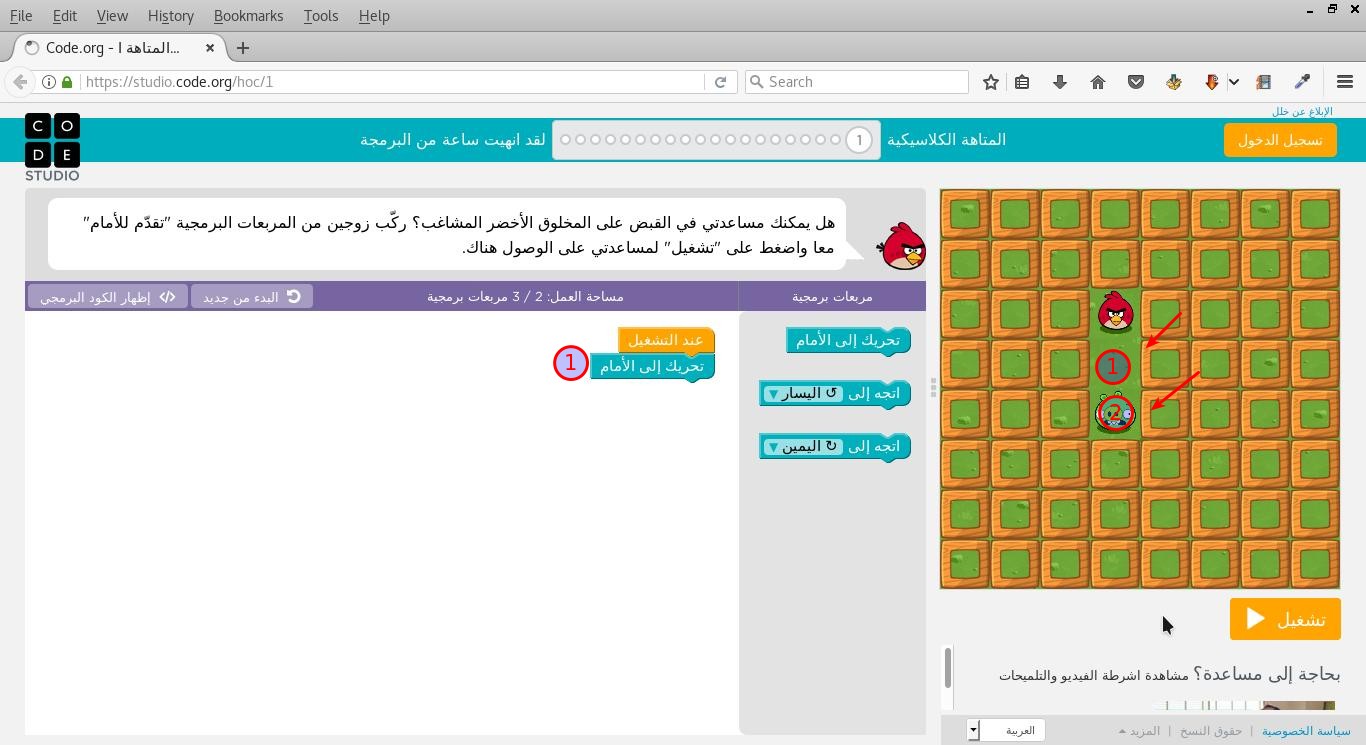
Task: Click لقد انهيت ساعة من البرمجة text
Action: click(x=453, y=140)
